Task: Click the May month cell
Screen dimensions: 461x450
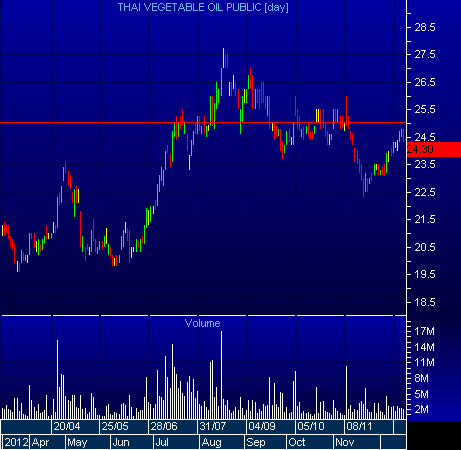Action: point(88,442)
